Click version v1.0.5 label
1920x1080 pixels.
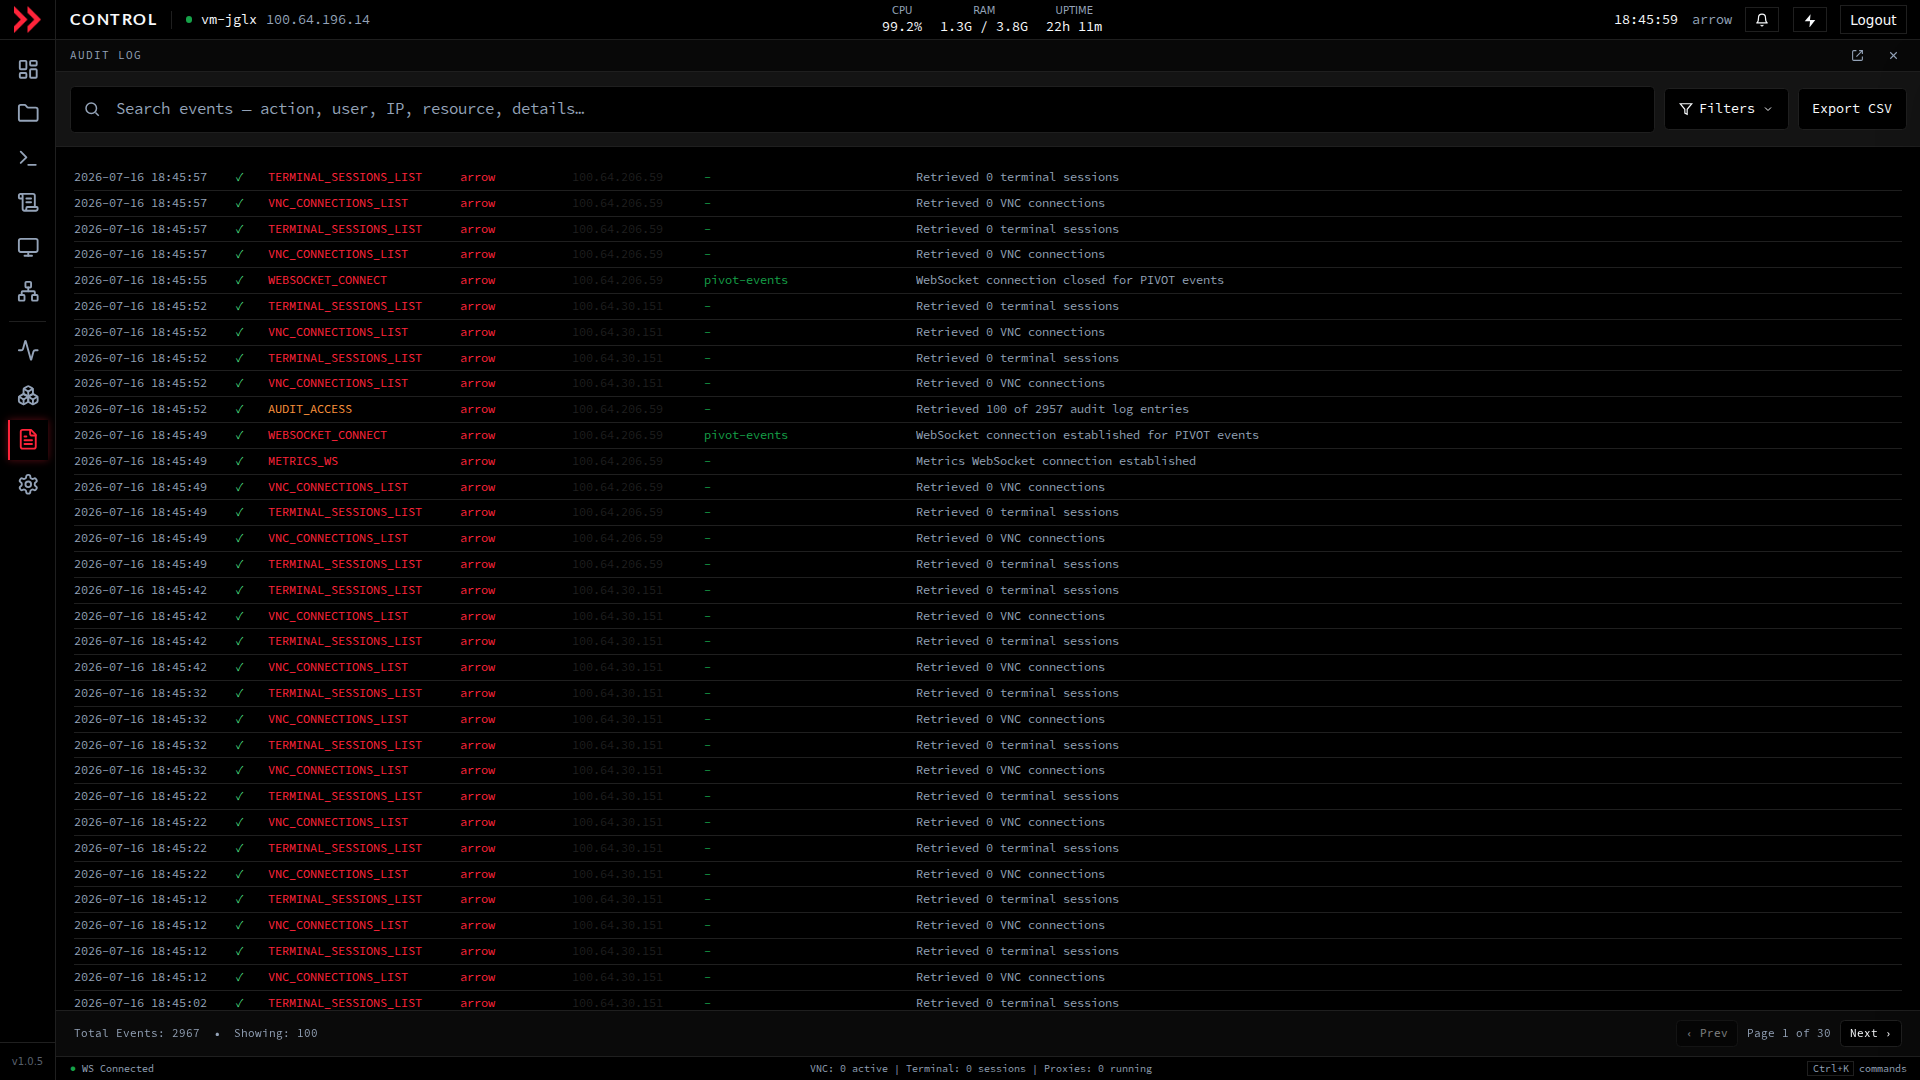pyautogui.click(x=27, y=1061)
